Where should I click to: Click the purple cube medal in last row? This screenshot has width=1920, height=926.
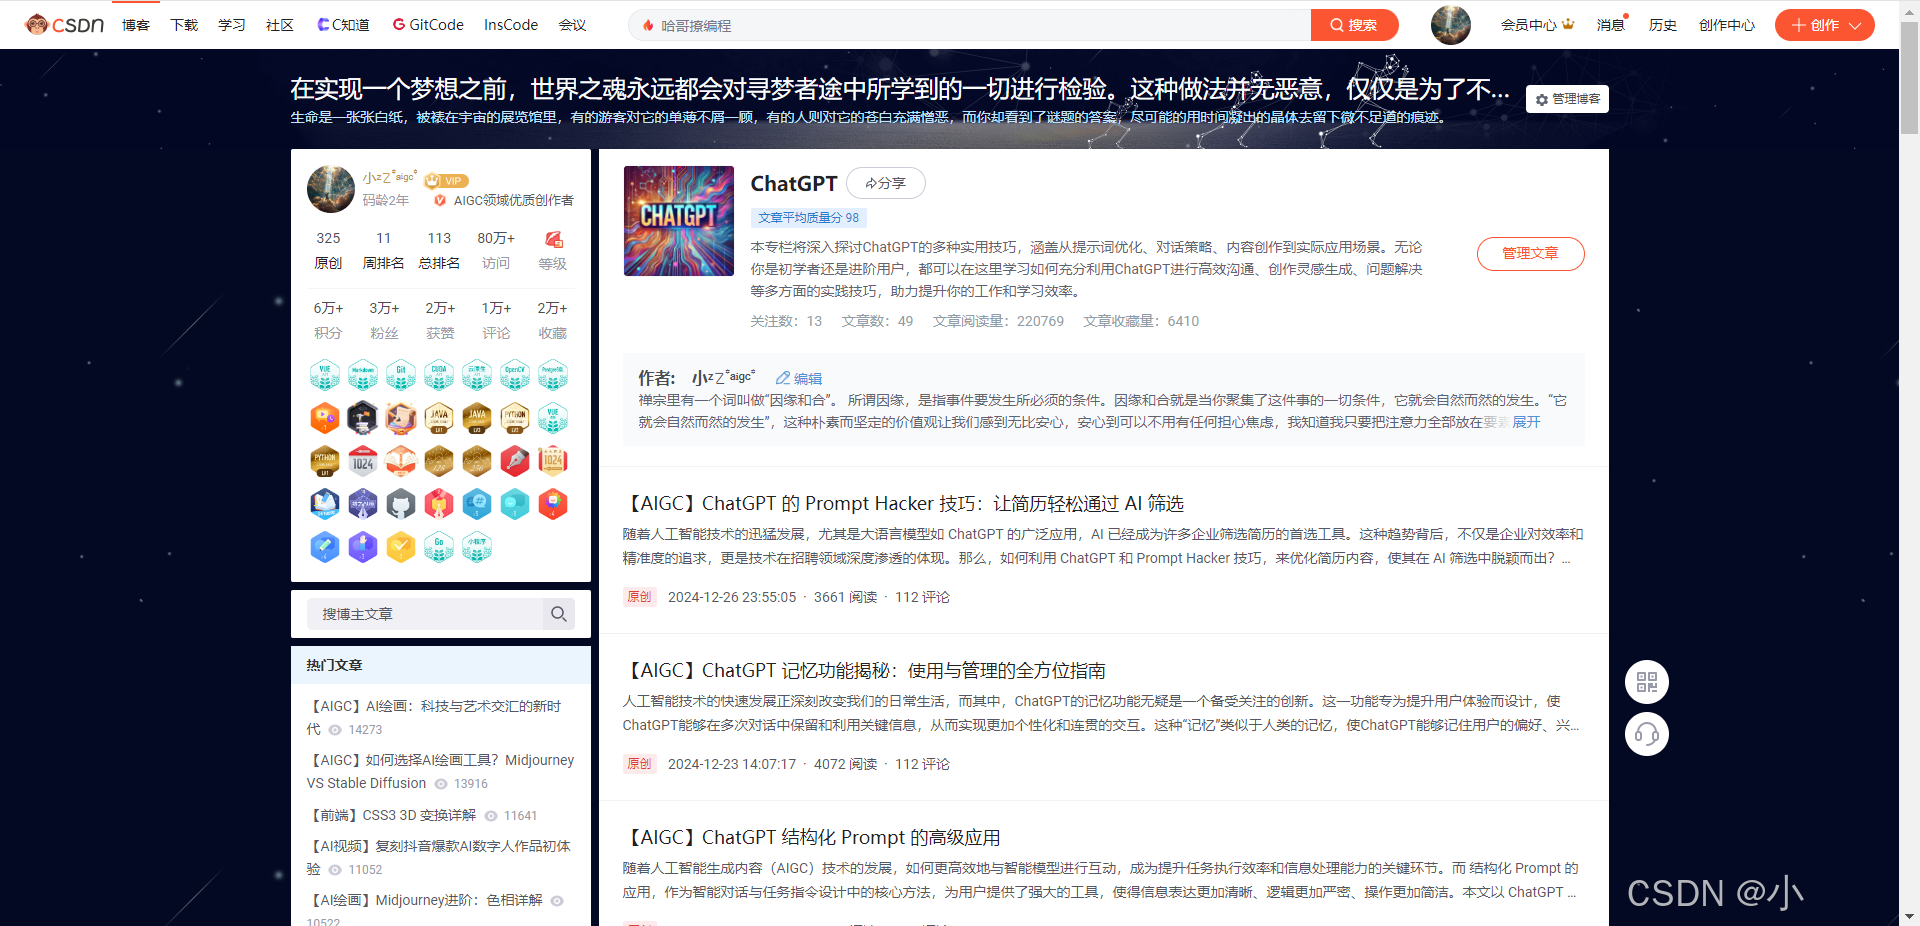(363, 547)
